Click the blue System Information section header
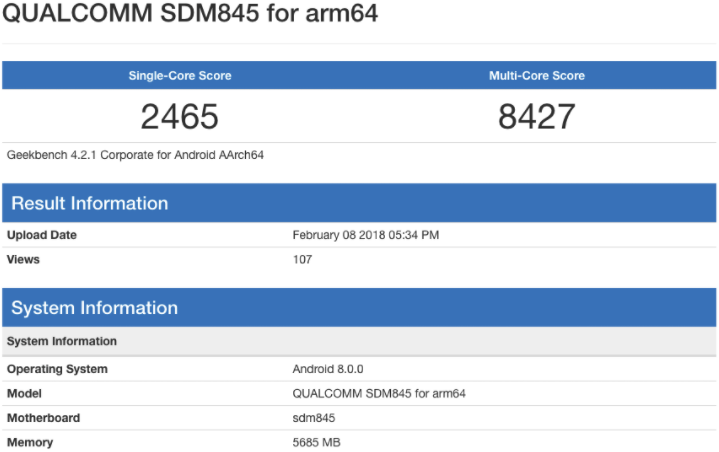 359,308
